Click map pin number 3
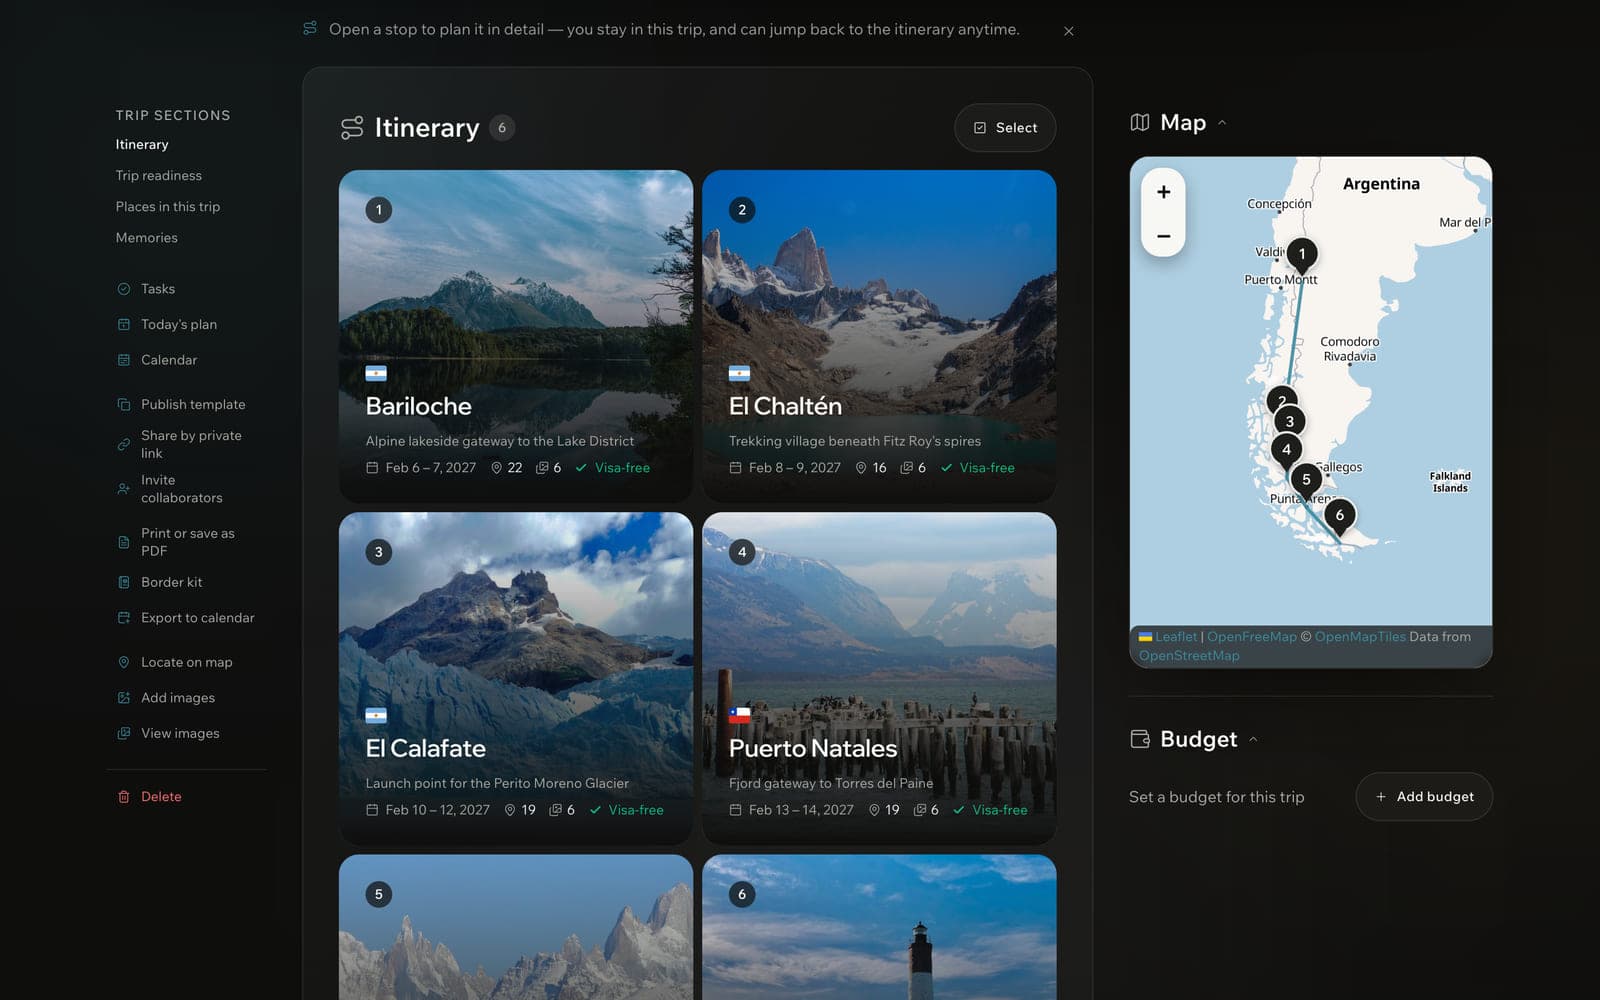 [x=1290, y=422]
